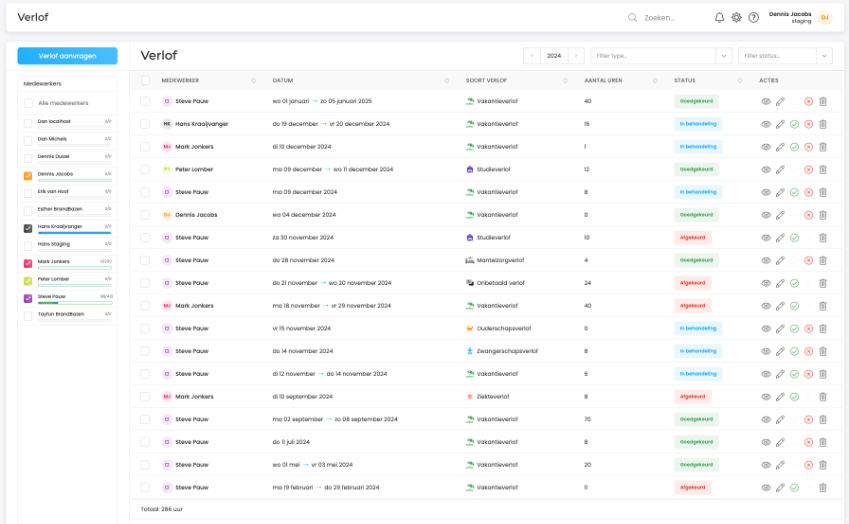Sort table by the Medewerker column icon
The image size is (849, 524).
[254, 80]
